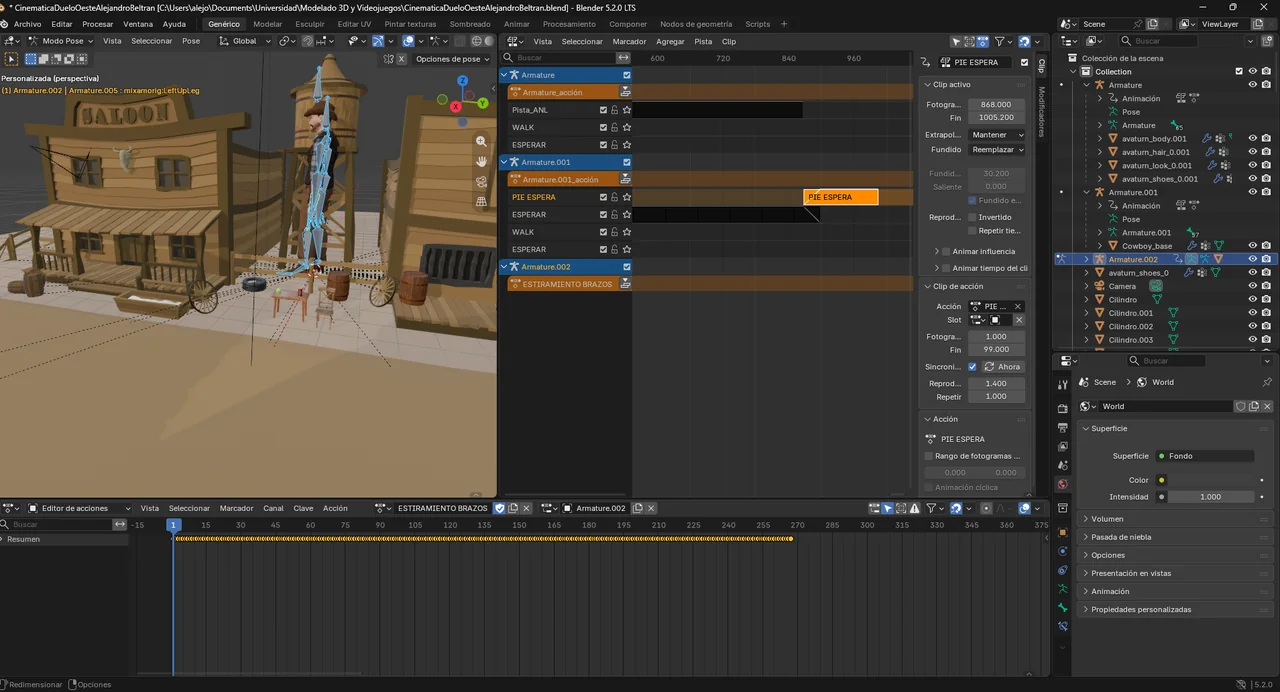1280x692 pixels.
Task: Open the World properties tab icon
Action: click(x=1062, y=484)
